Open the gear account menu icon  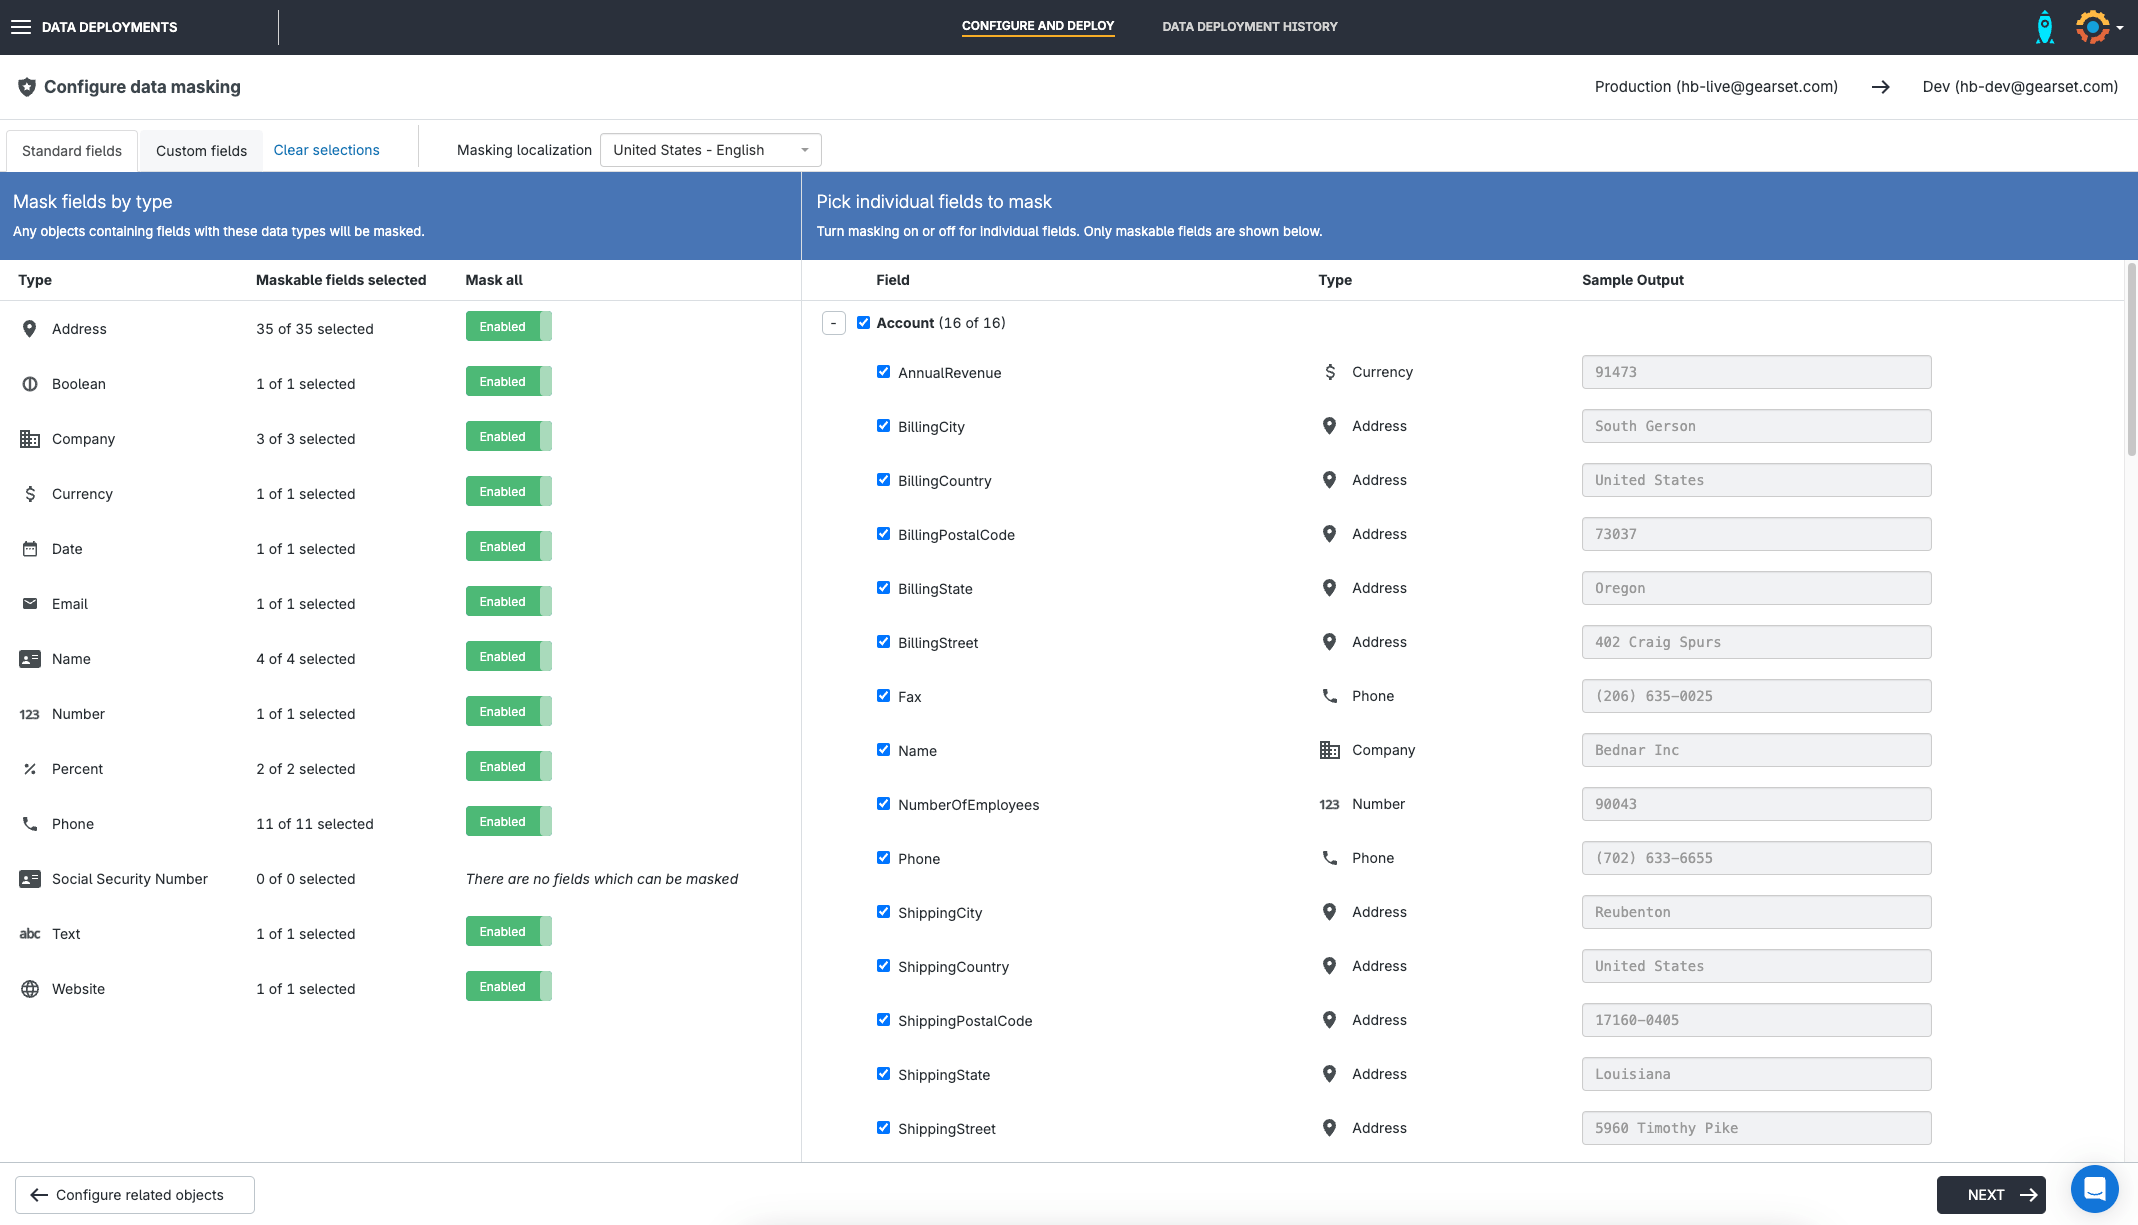tap(2092, 27)
